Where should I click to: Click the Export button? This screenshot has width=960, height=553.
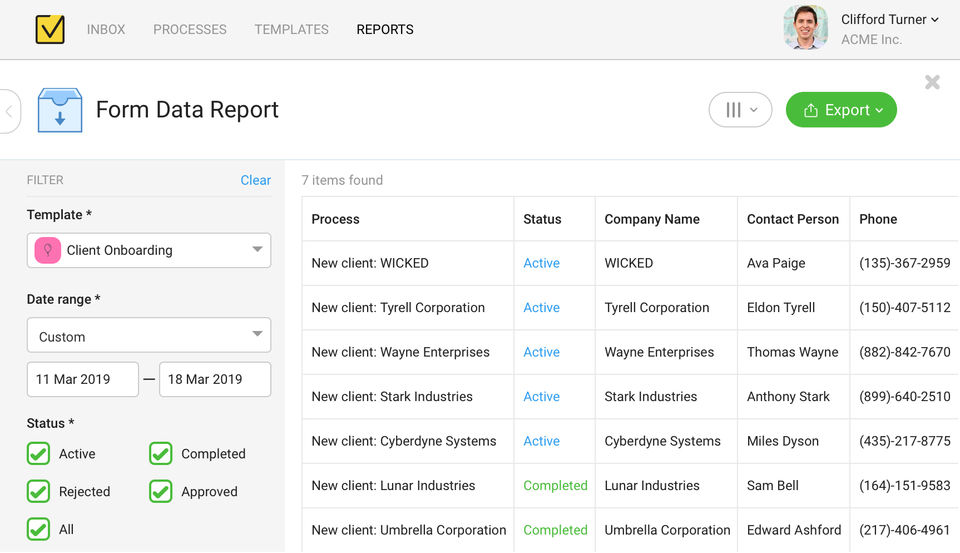point(841,110)
